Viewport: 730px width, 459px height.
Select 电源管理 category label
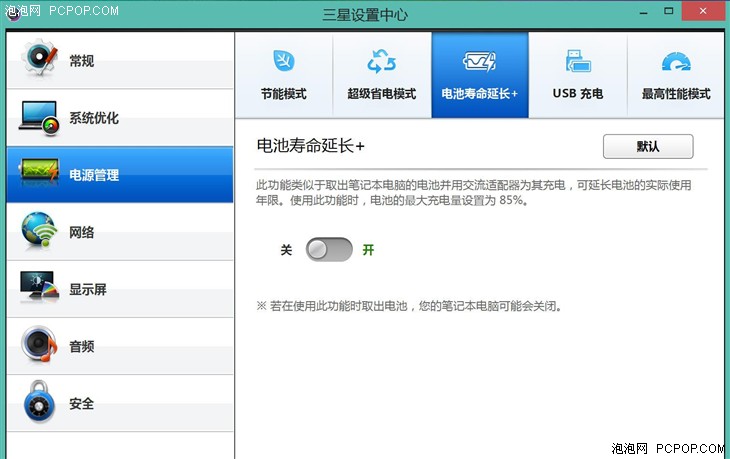(94, 175)
